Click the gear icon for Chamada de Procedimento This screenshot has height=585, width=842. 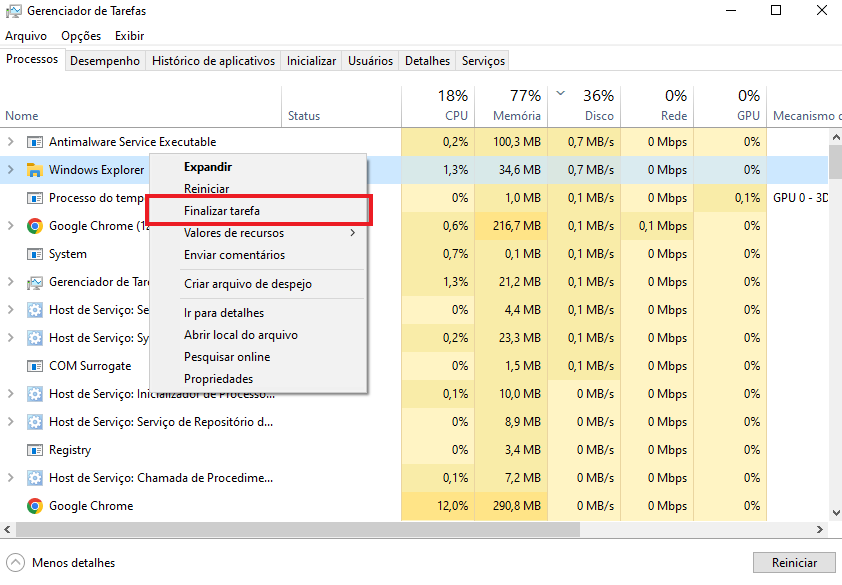[x=35, y=478]
